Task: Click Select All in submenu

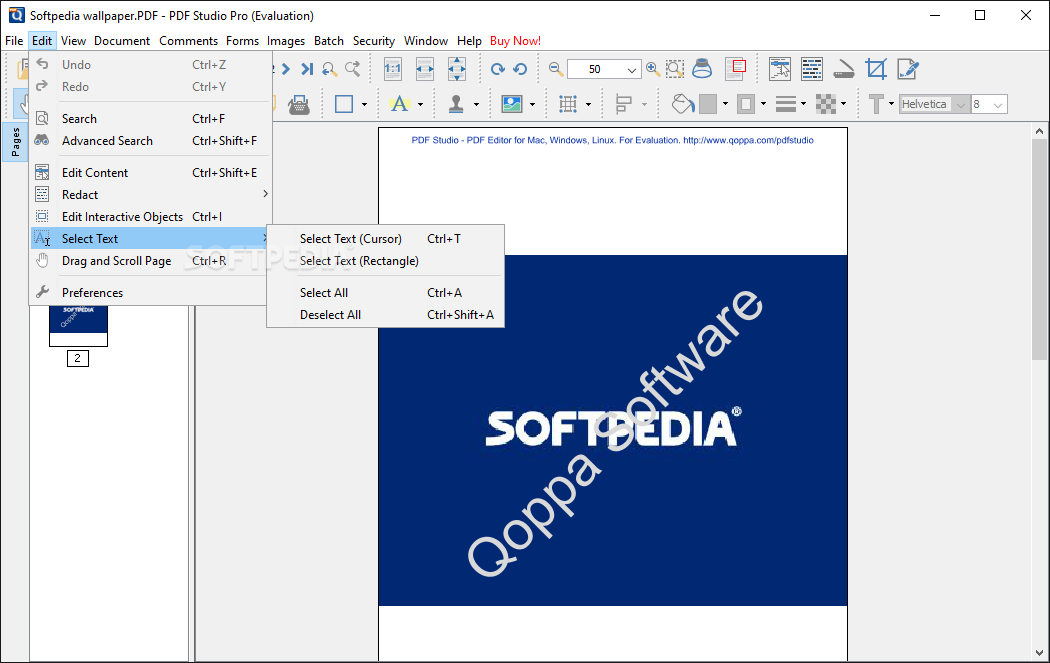Action: coord(385,293)
